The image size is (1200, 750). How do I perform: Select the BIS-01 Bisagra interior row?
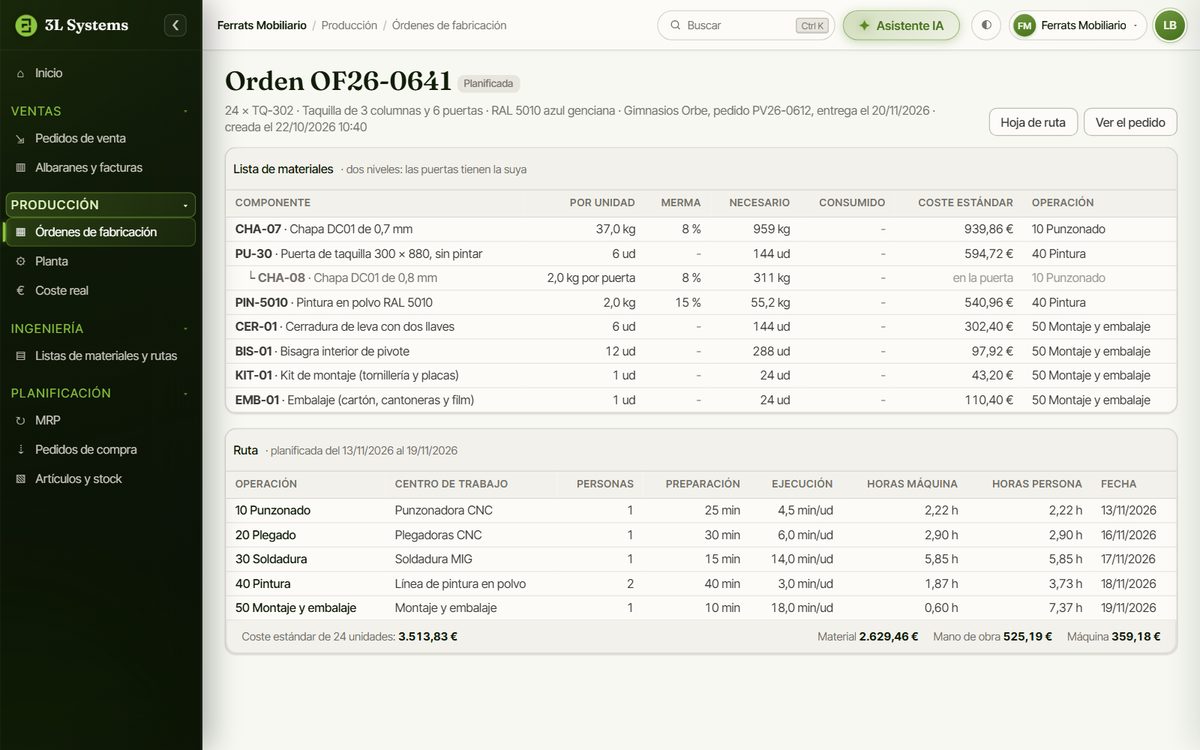(701, 351)
